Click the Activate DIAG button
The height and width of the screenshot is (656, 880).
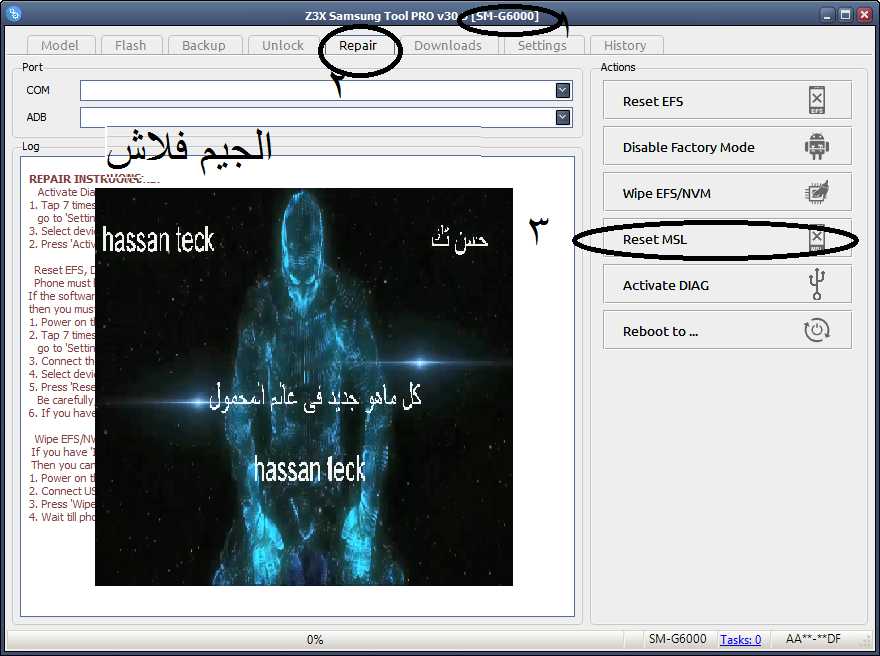[x=727, y=285]
